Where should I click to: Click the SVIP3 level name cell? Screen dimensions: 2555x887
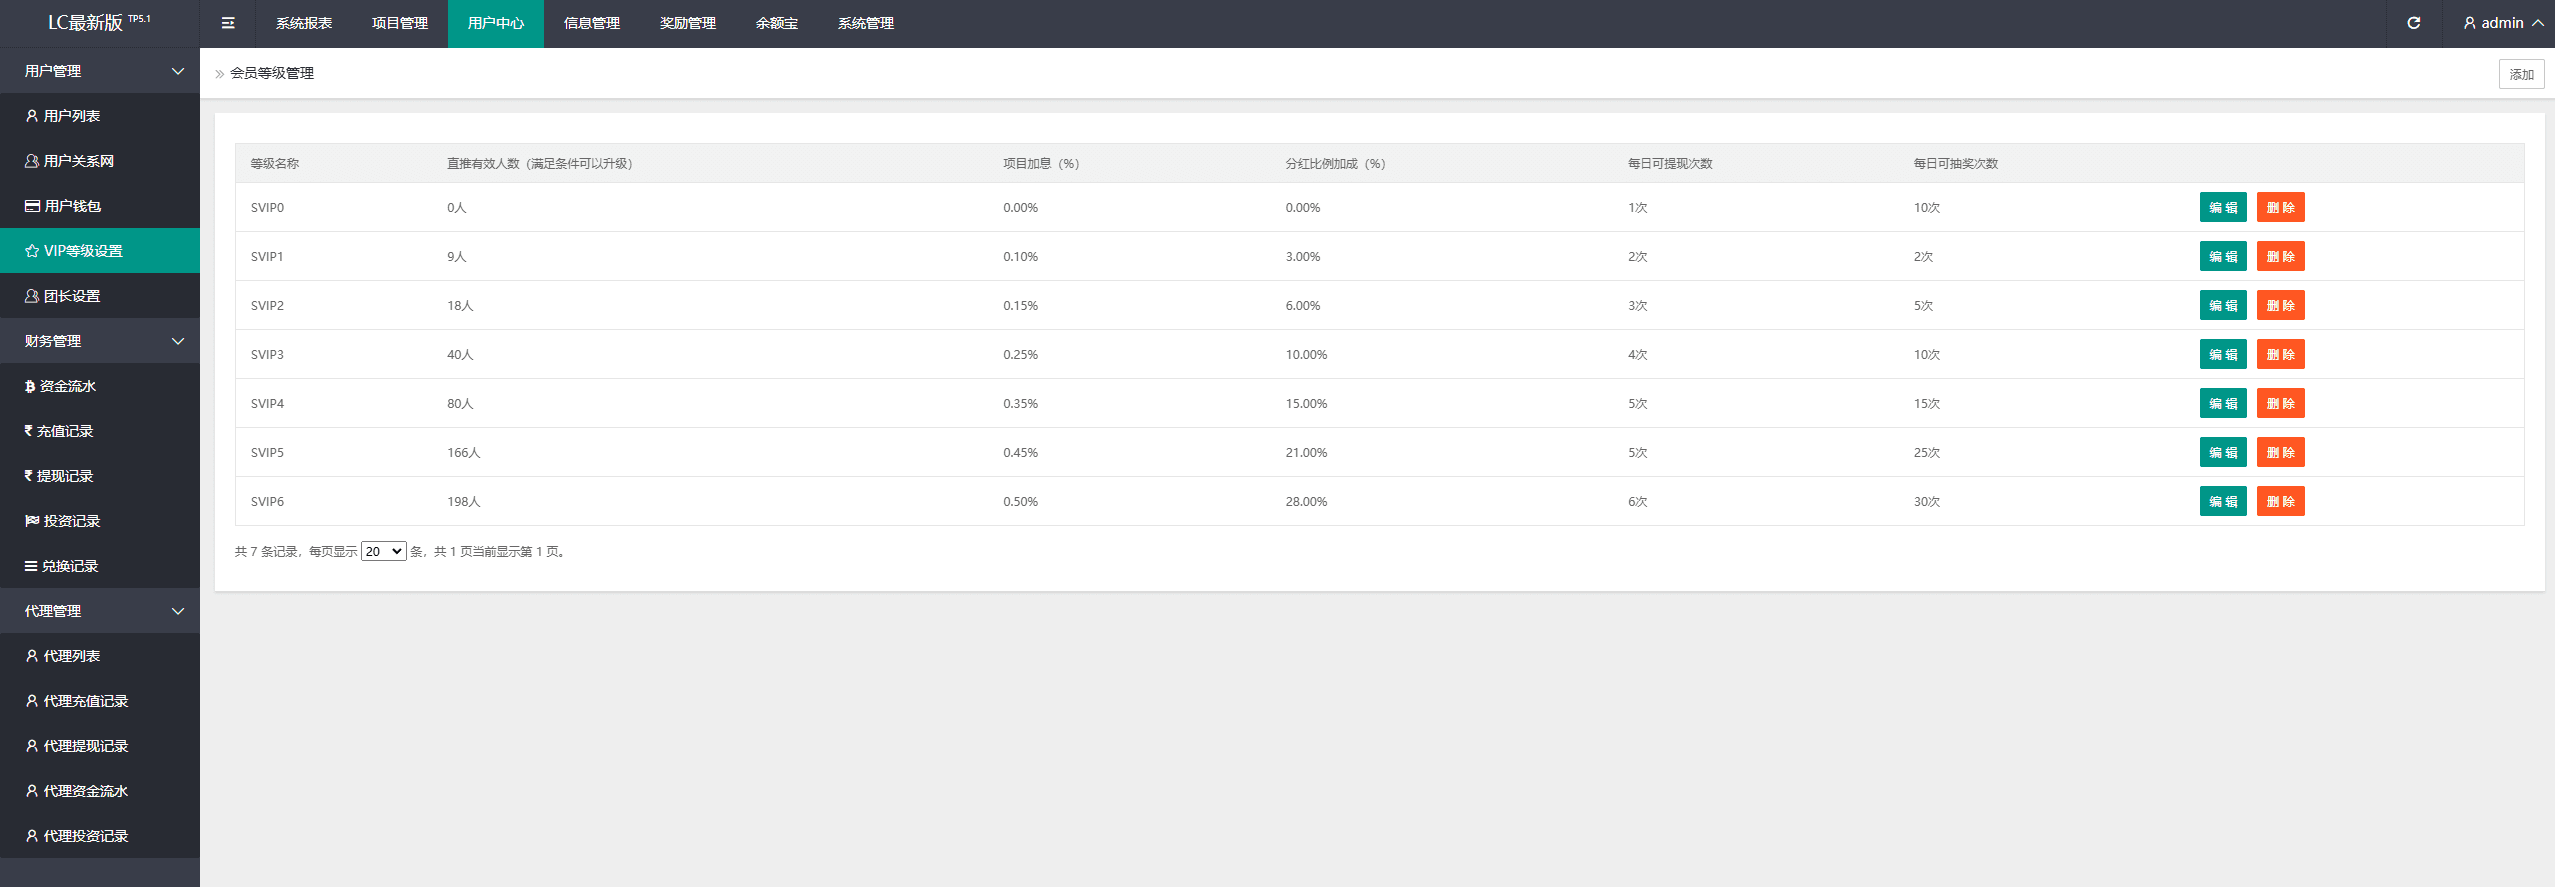[267, 354]
